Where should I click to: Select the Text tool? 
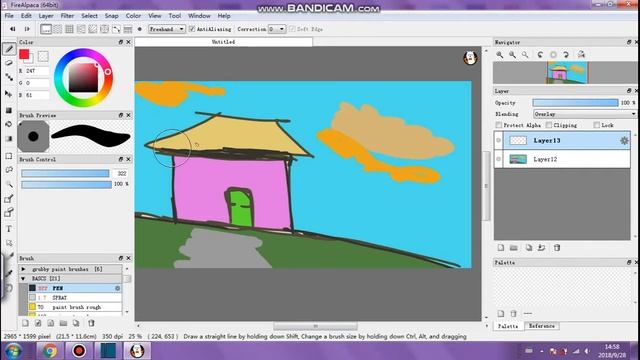click(9, 229)
